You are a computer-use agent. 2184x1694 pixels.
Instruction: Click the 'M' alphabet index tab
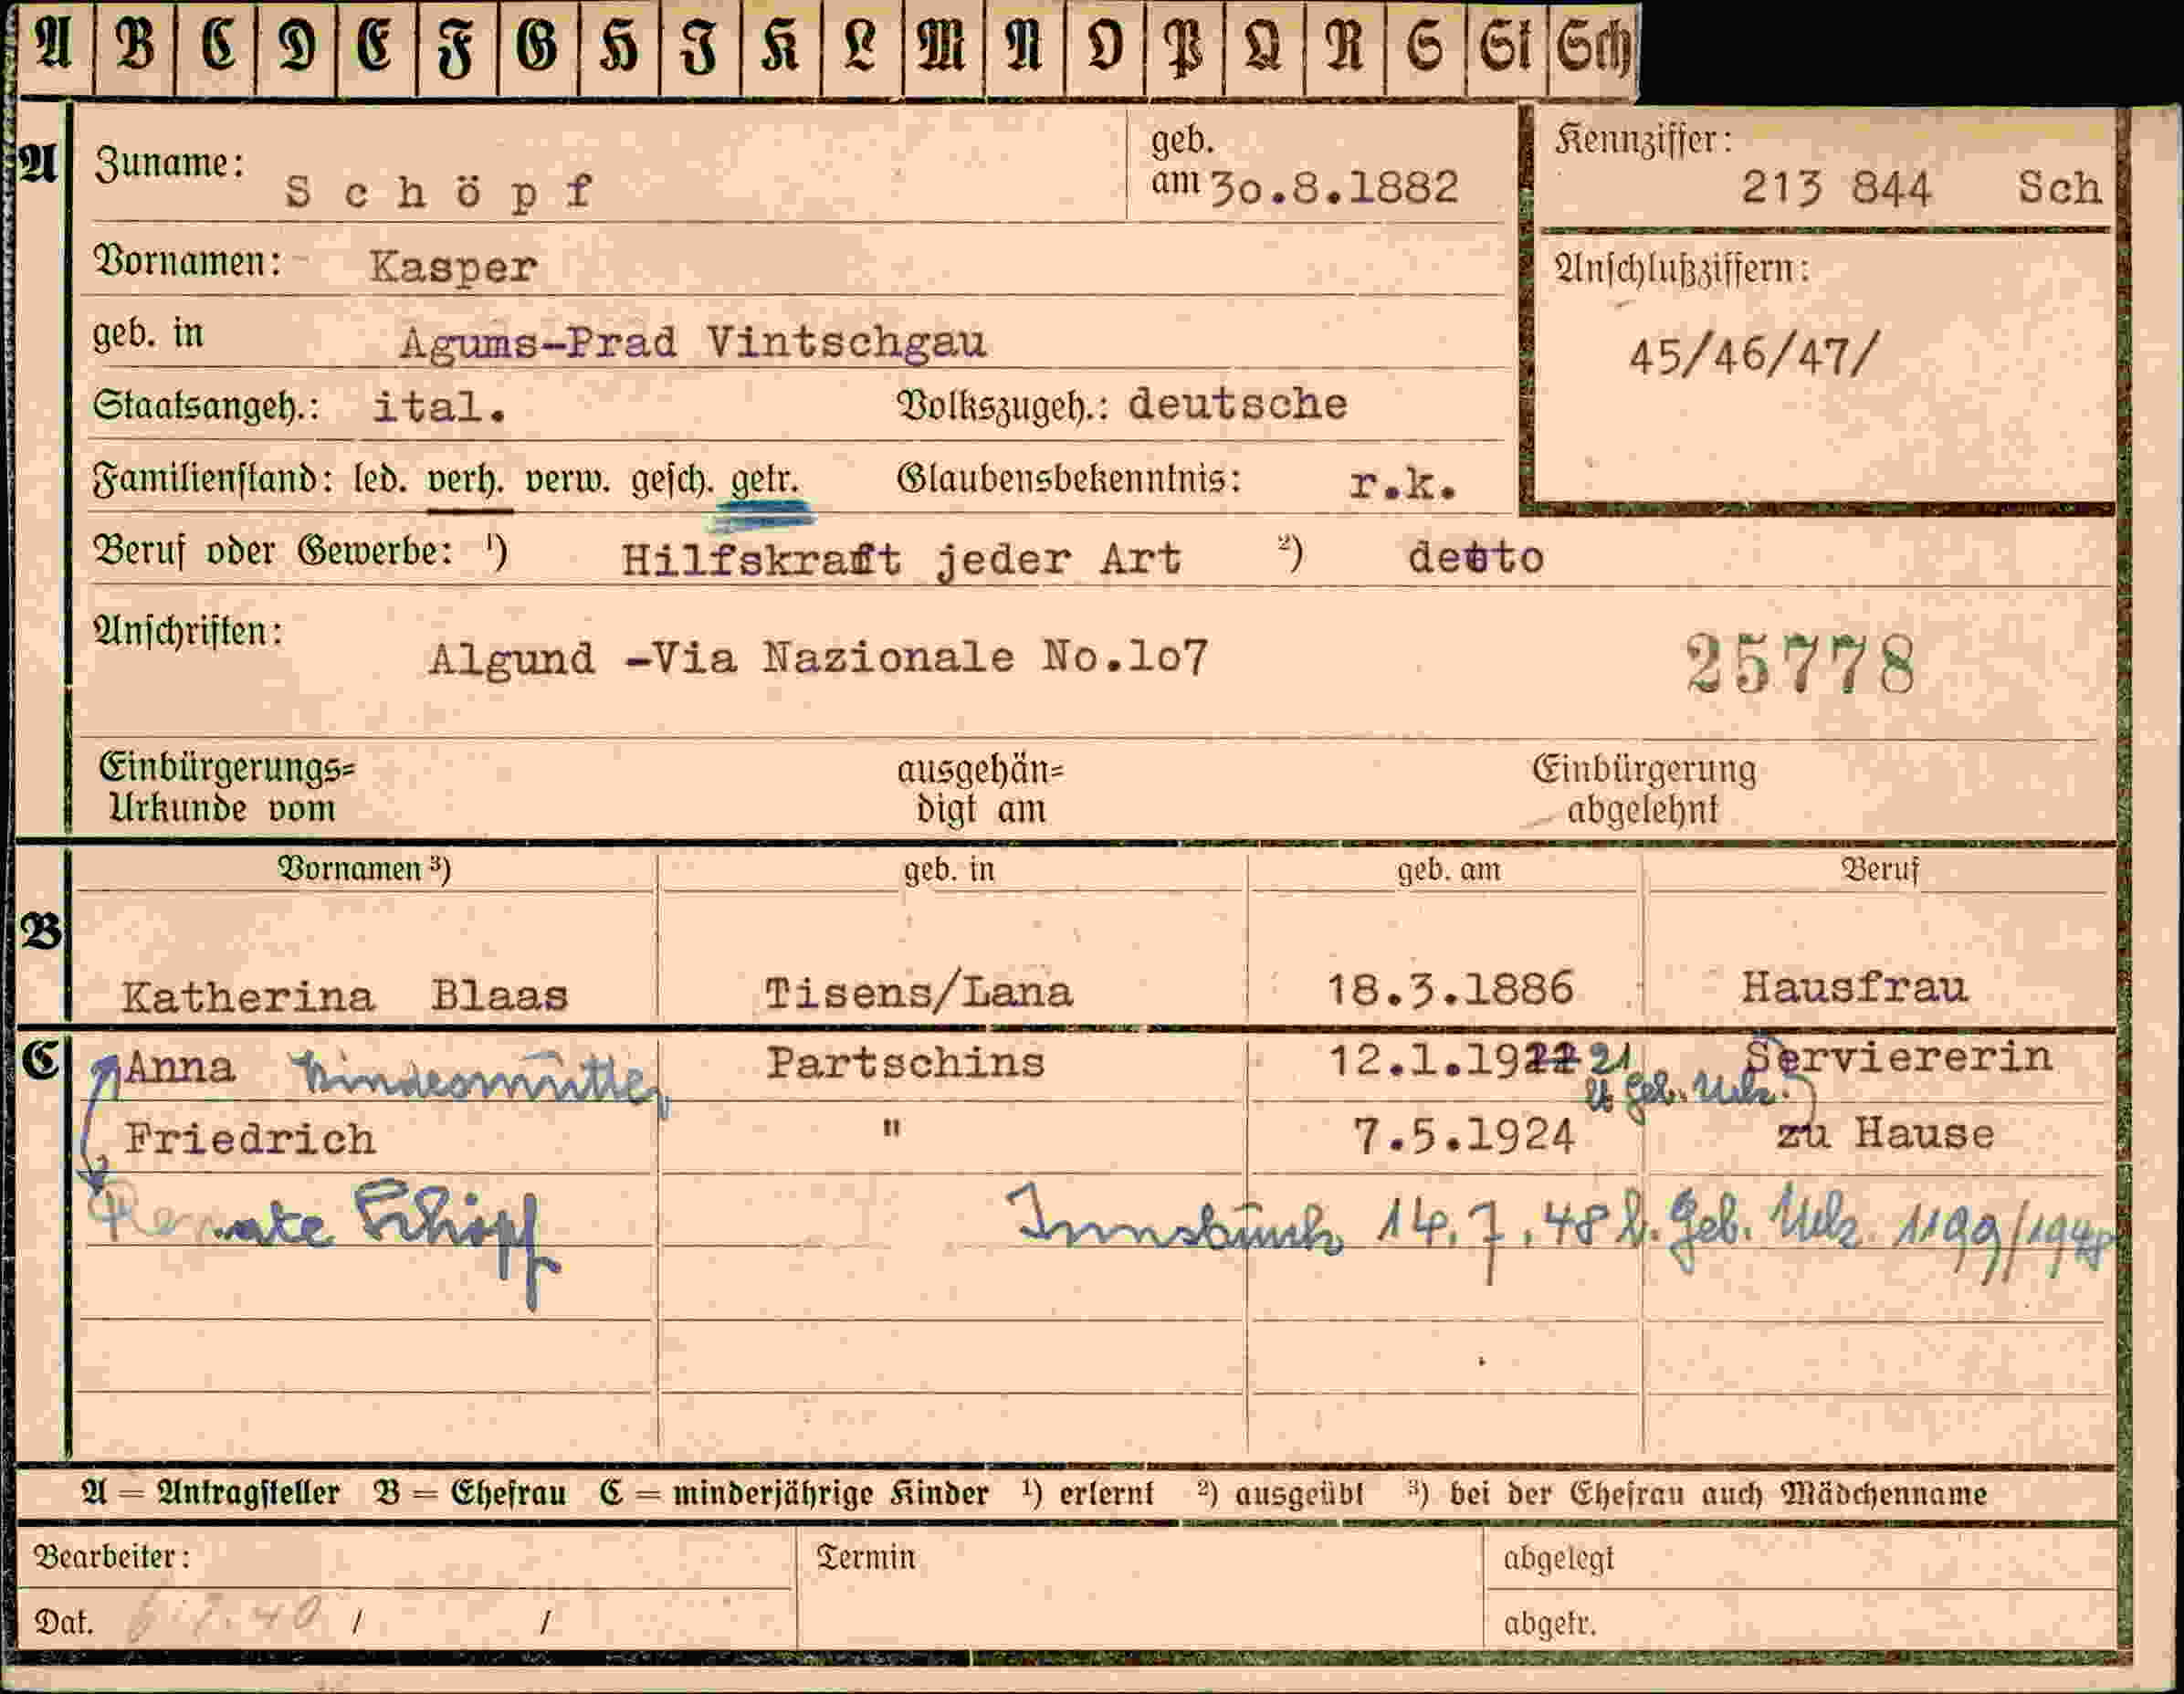point(942,48)
